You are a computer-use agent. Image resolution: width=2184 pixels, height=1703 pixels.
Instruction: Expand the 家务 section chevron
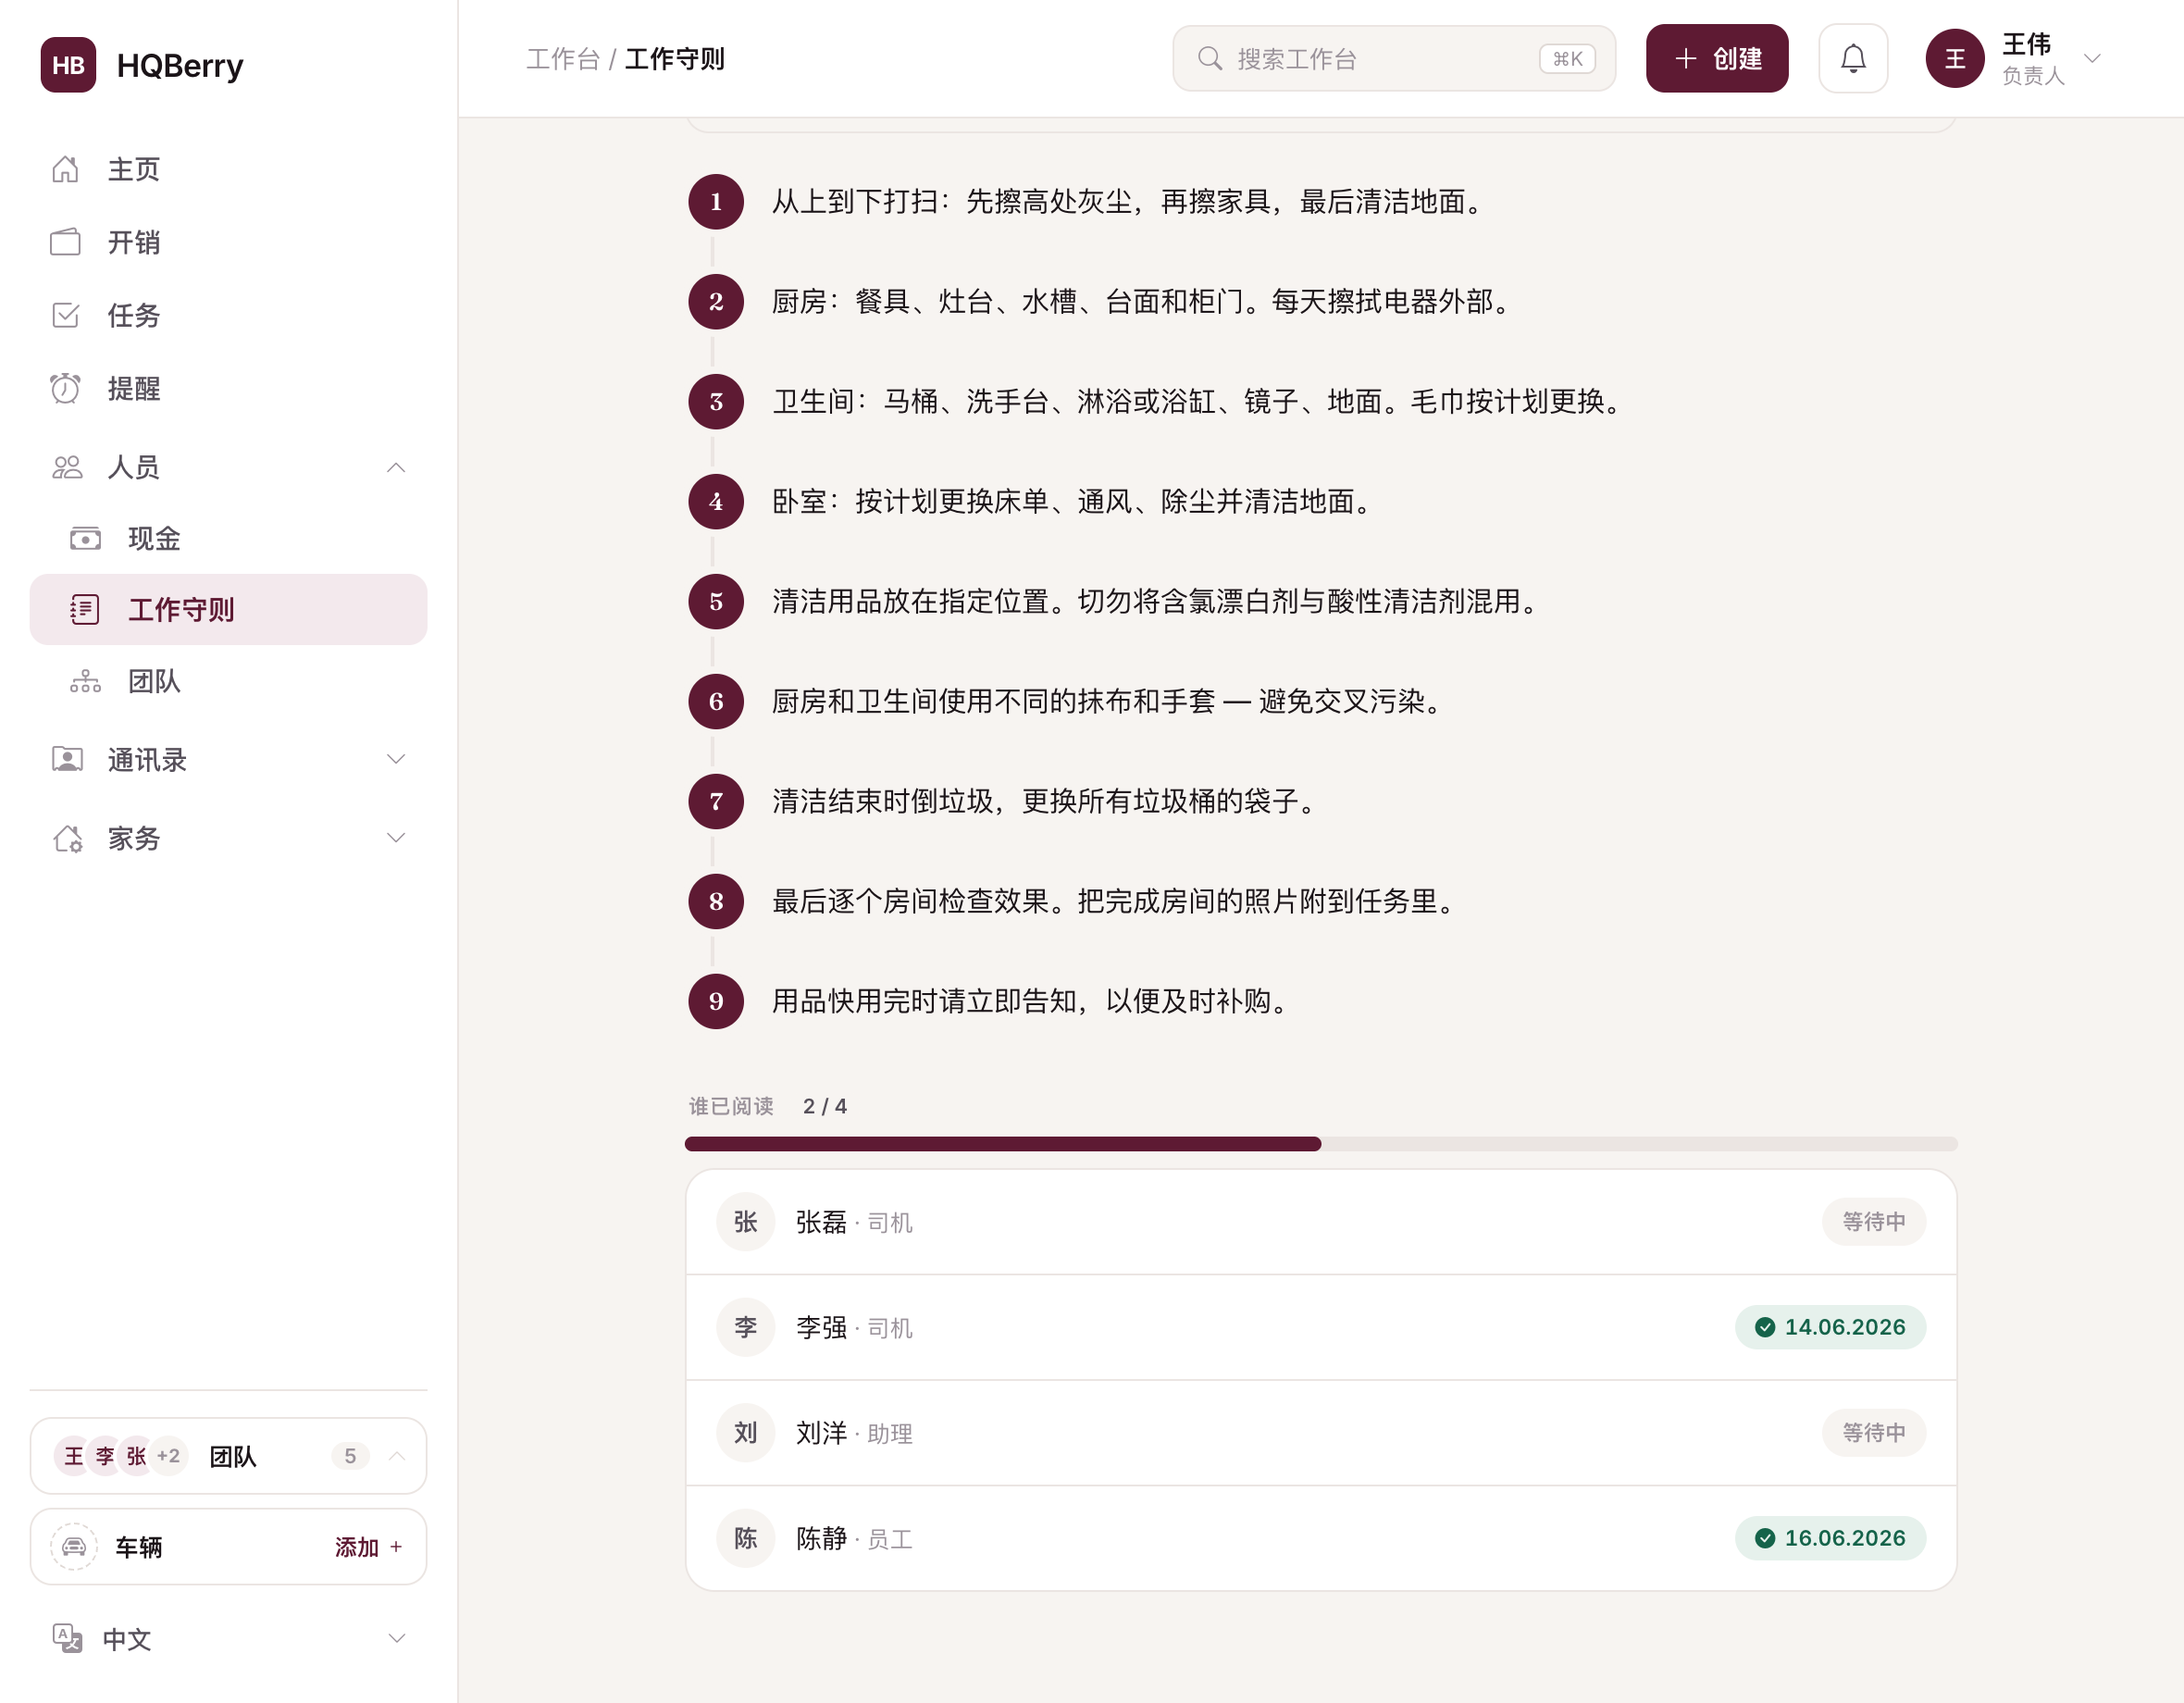(396, 838)
